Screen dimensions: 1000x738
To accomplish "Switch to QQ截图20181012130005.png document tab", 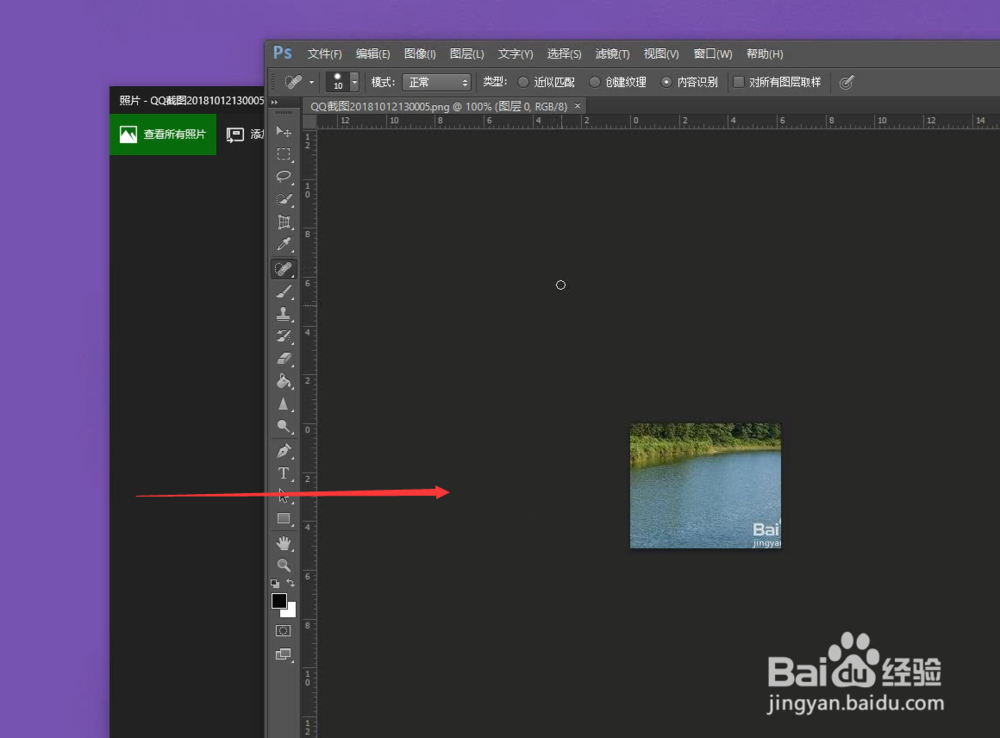I will tap(438, 107).
